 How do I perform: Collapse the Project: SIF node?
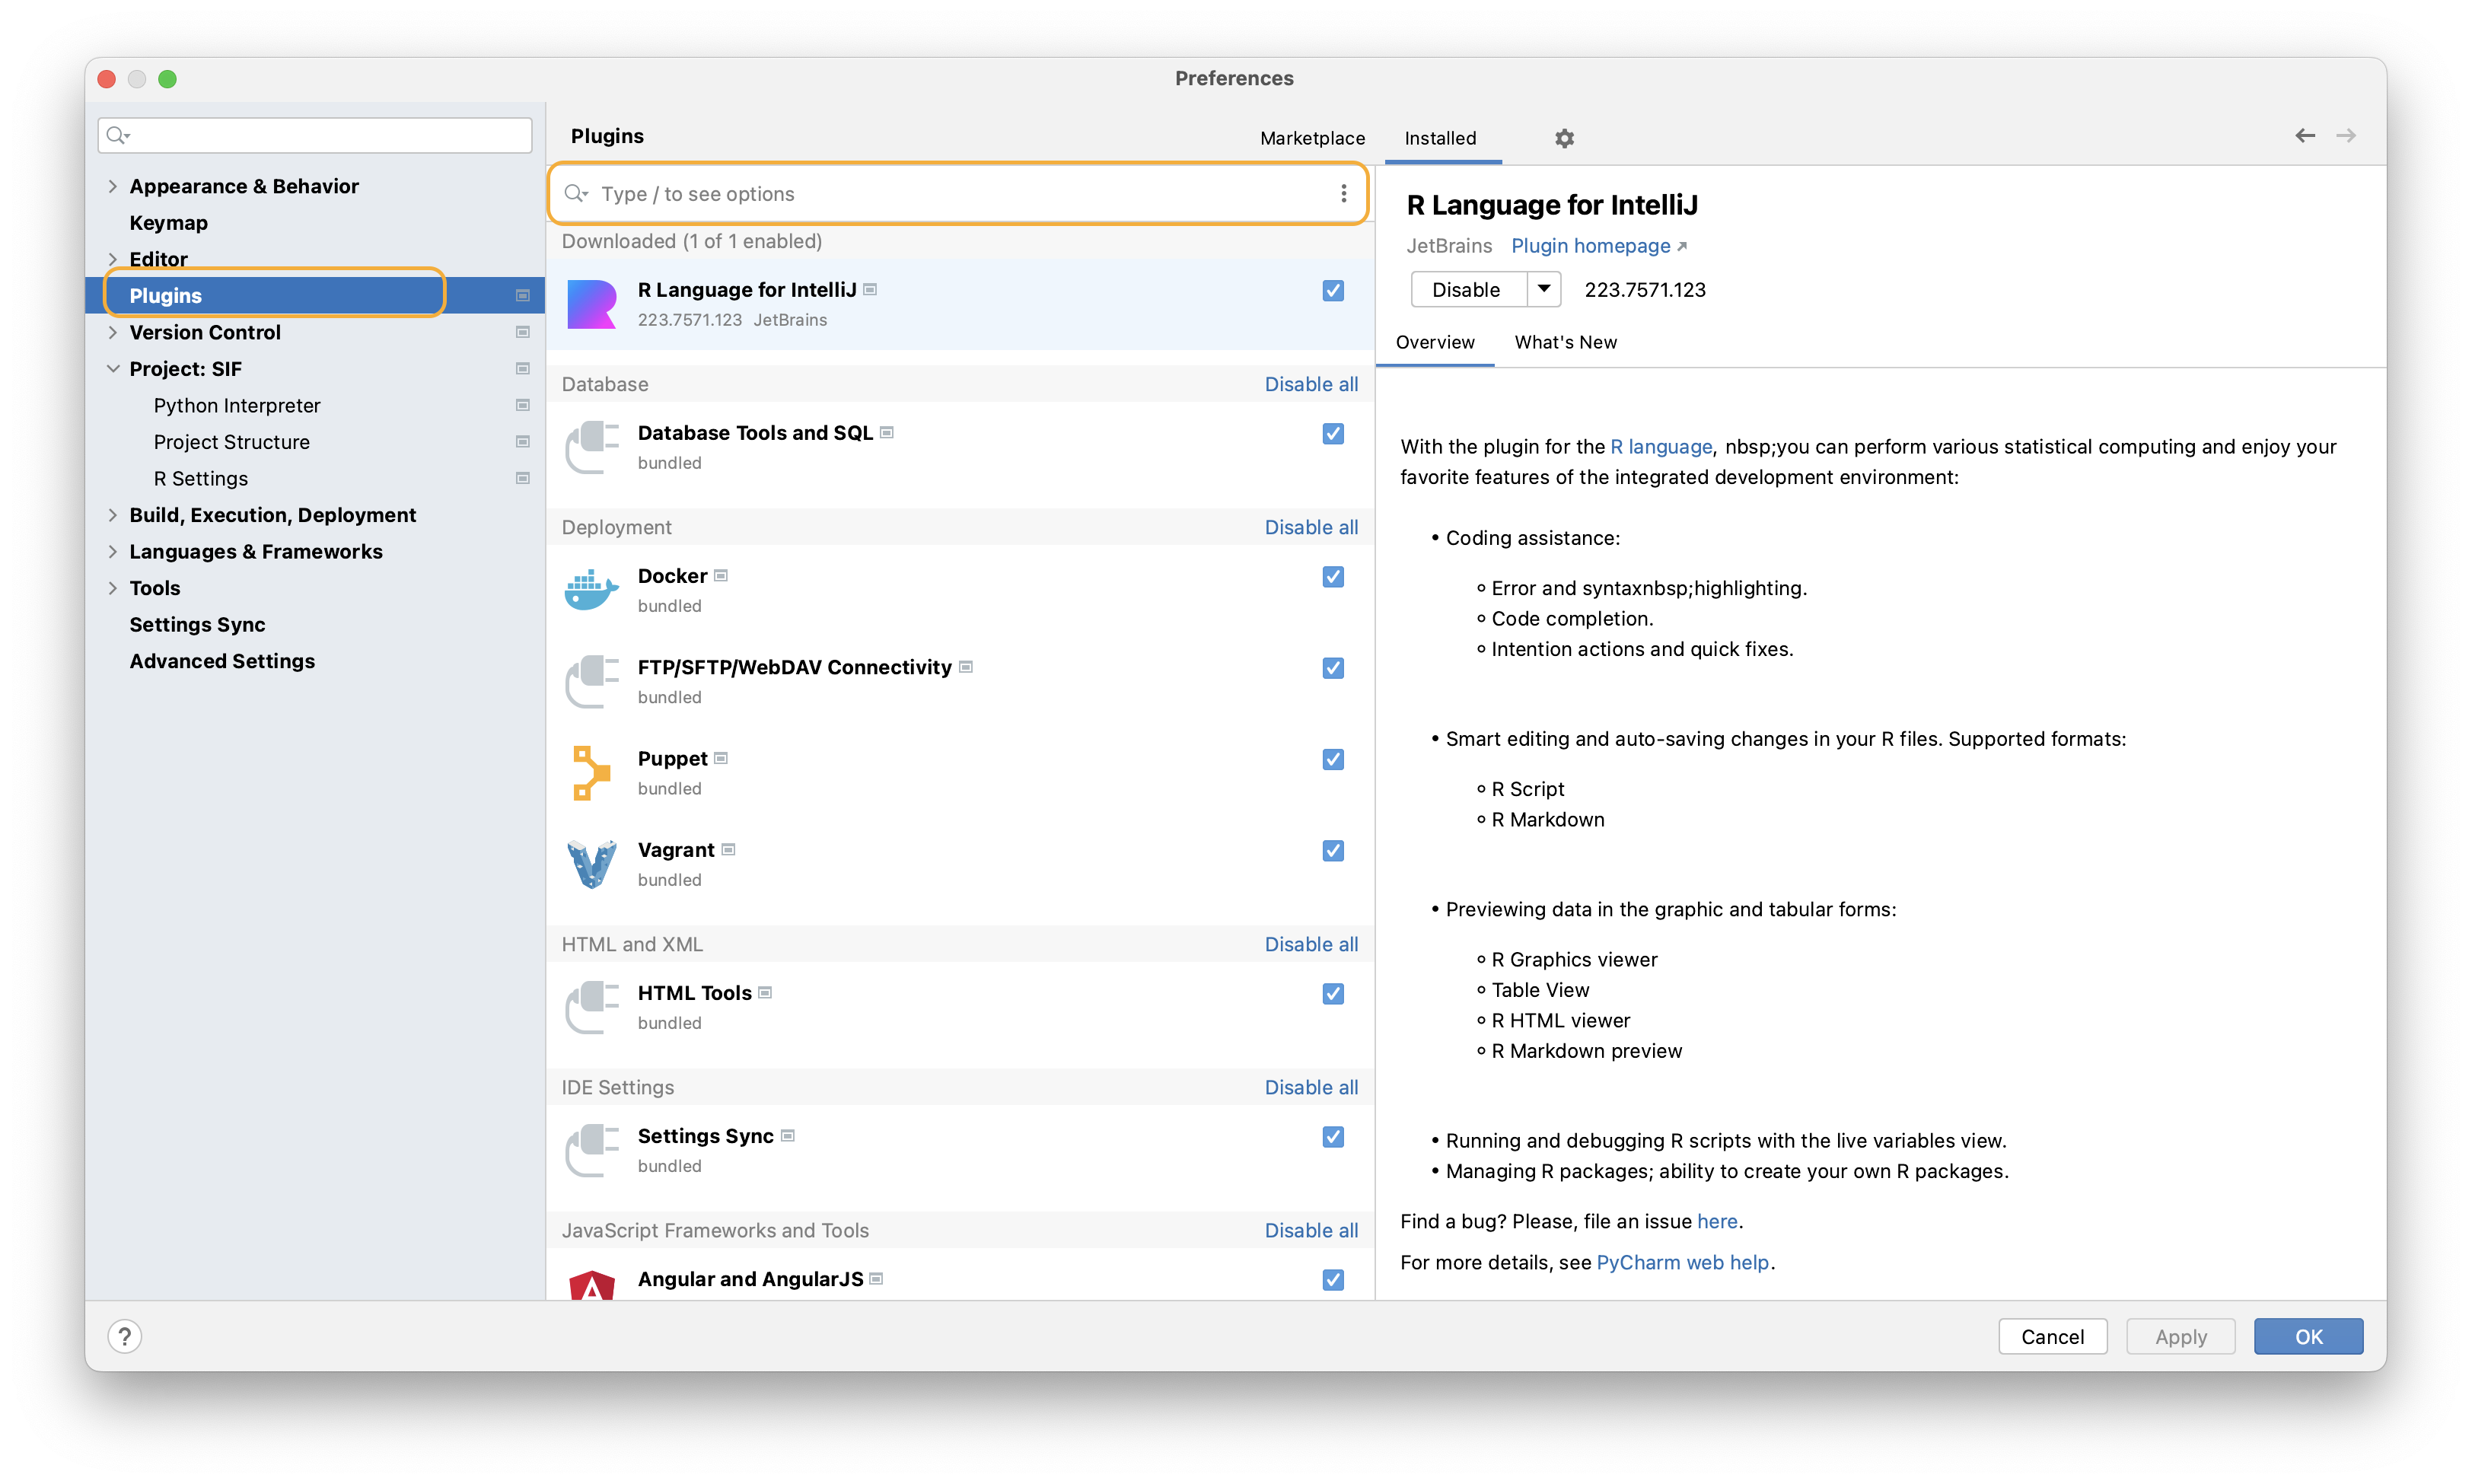(112, 369)
